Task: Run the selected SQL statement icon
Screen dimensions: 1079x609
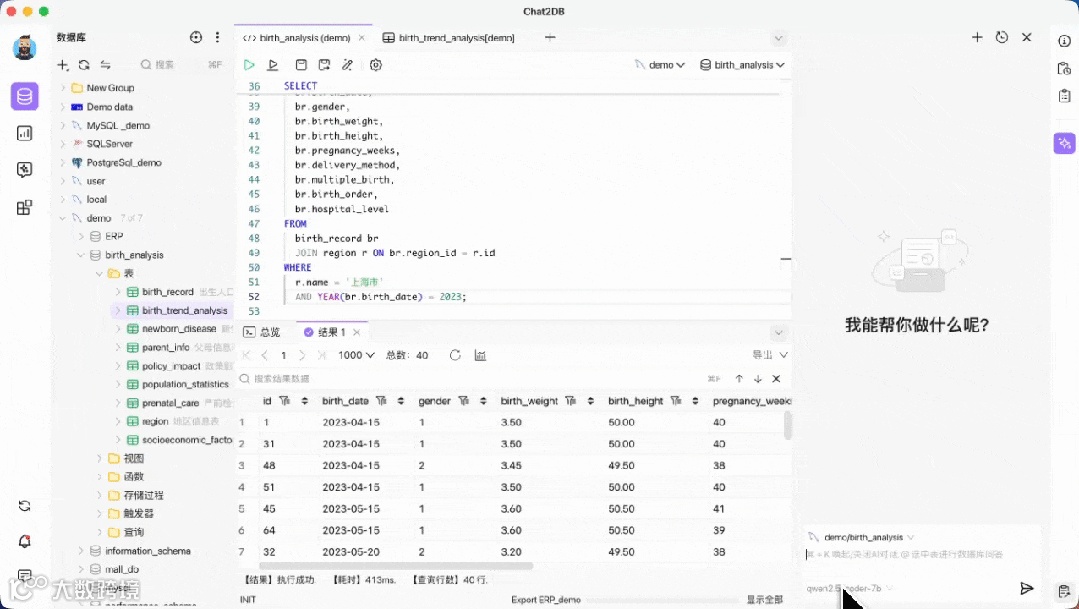Action: [273, 65]
